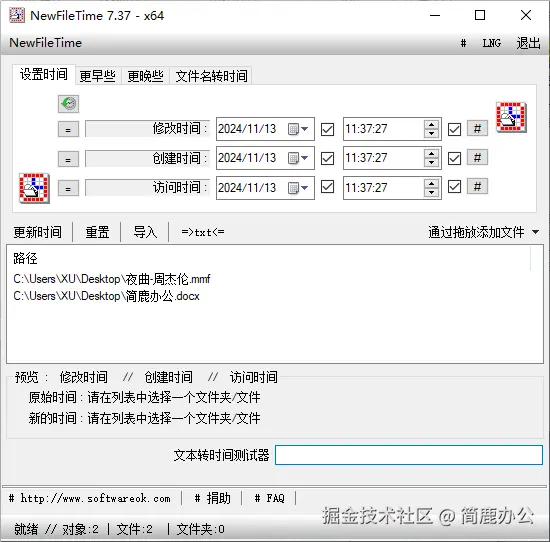Click the 更新时间 button
Screen dimensions: 550x542
pos(38,232)
